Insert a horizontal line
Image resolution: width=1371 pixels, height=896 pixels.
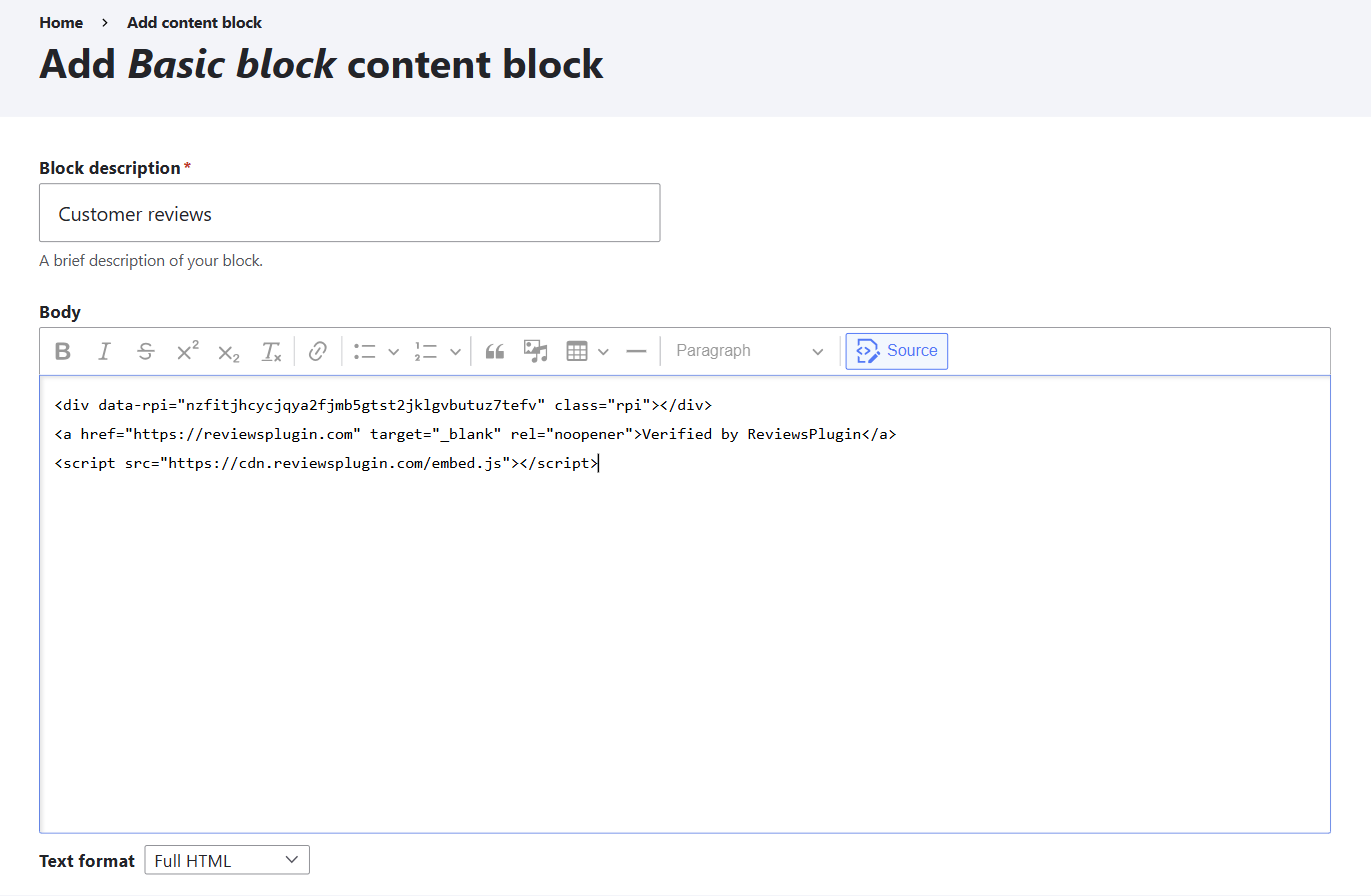tap(636, 351)
